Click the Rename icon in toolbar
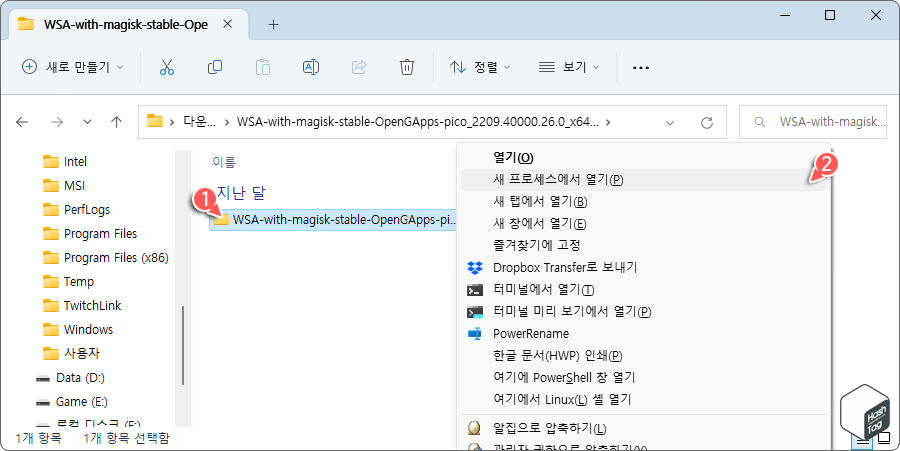 [311, 67]
